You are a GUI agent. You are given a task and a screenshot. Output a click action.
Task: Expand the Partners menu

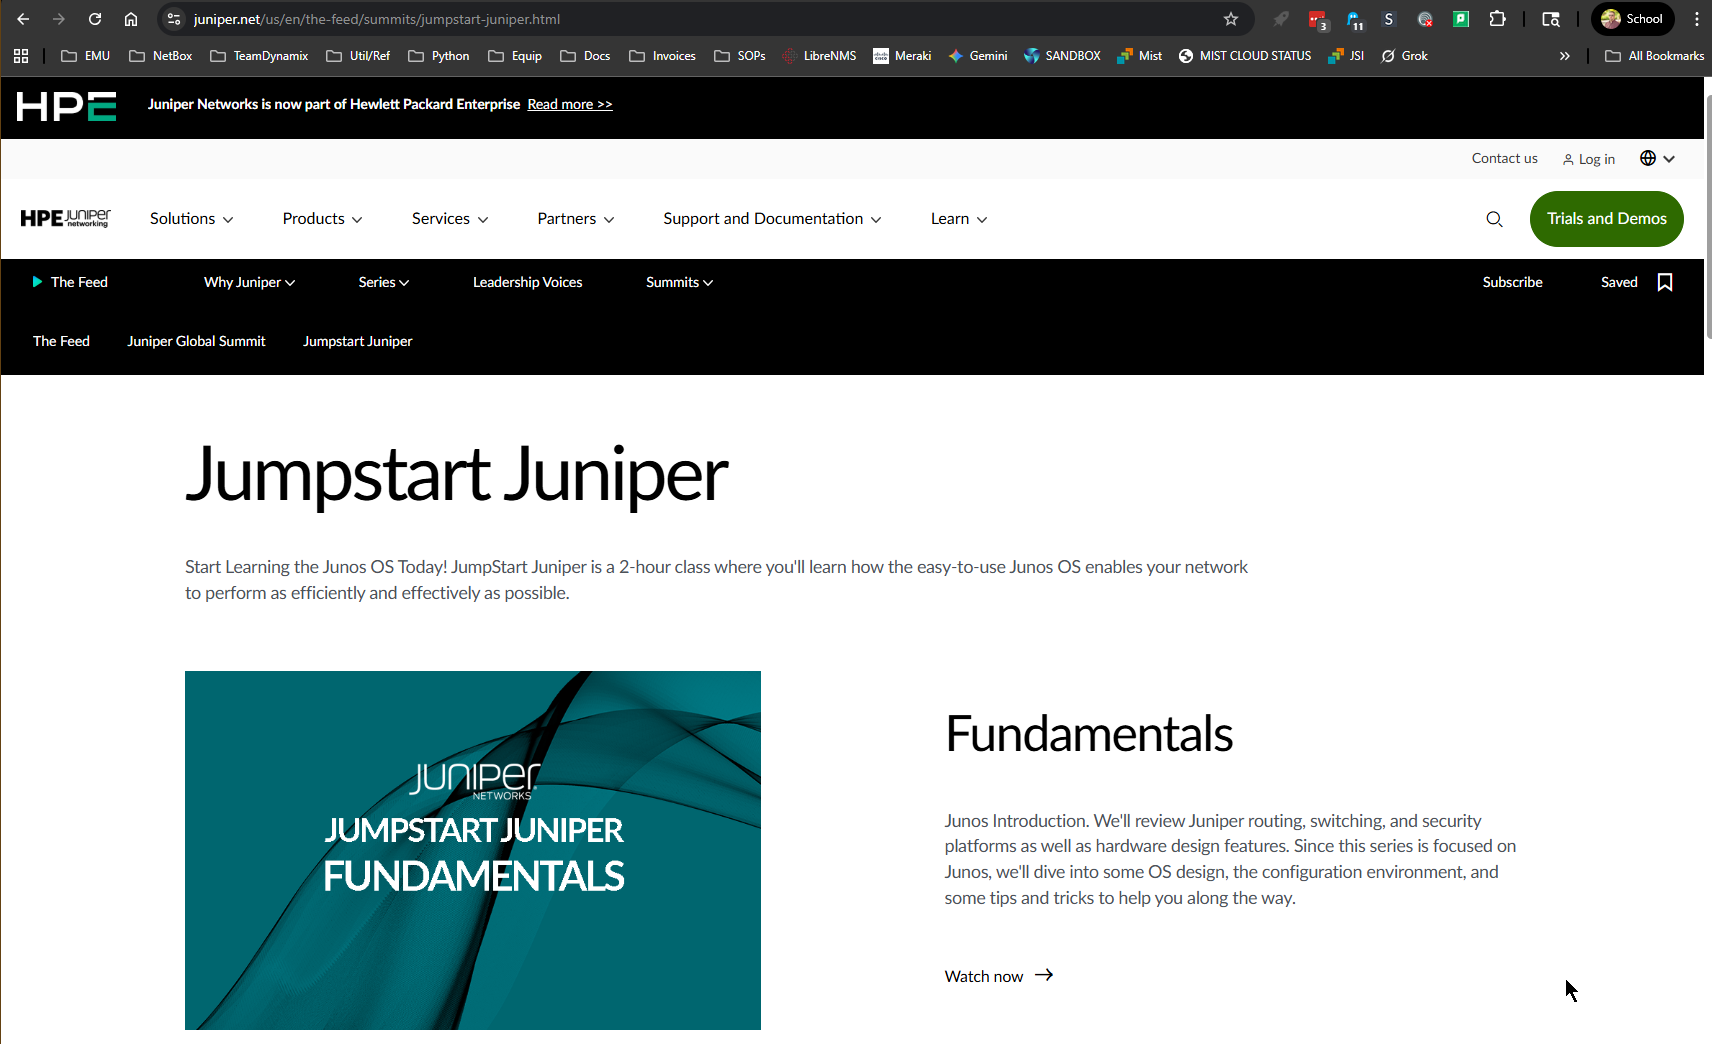click(x=576, y=219)
